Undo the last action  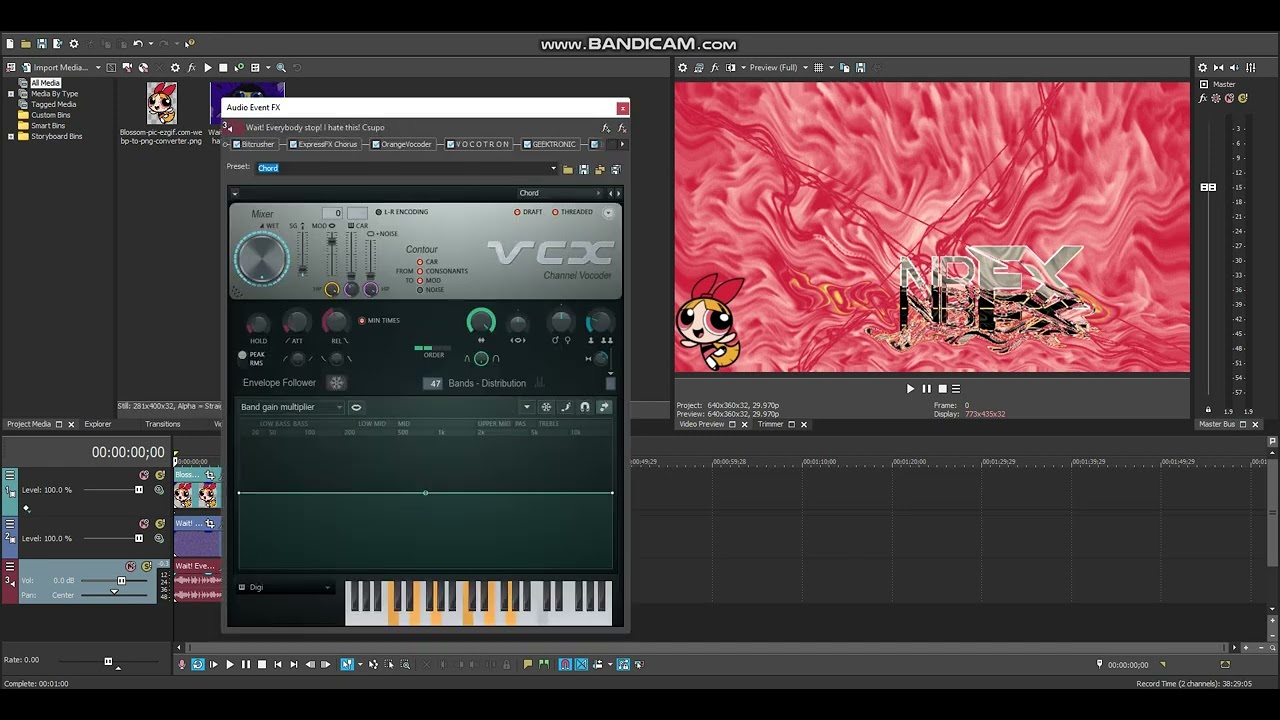click(137, 44)
